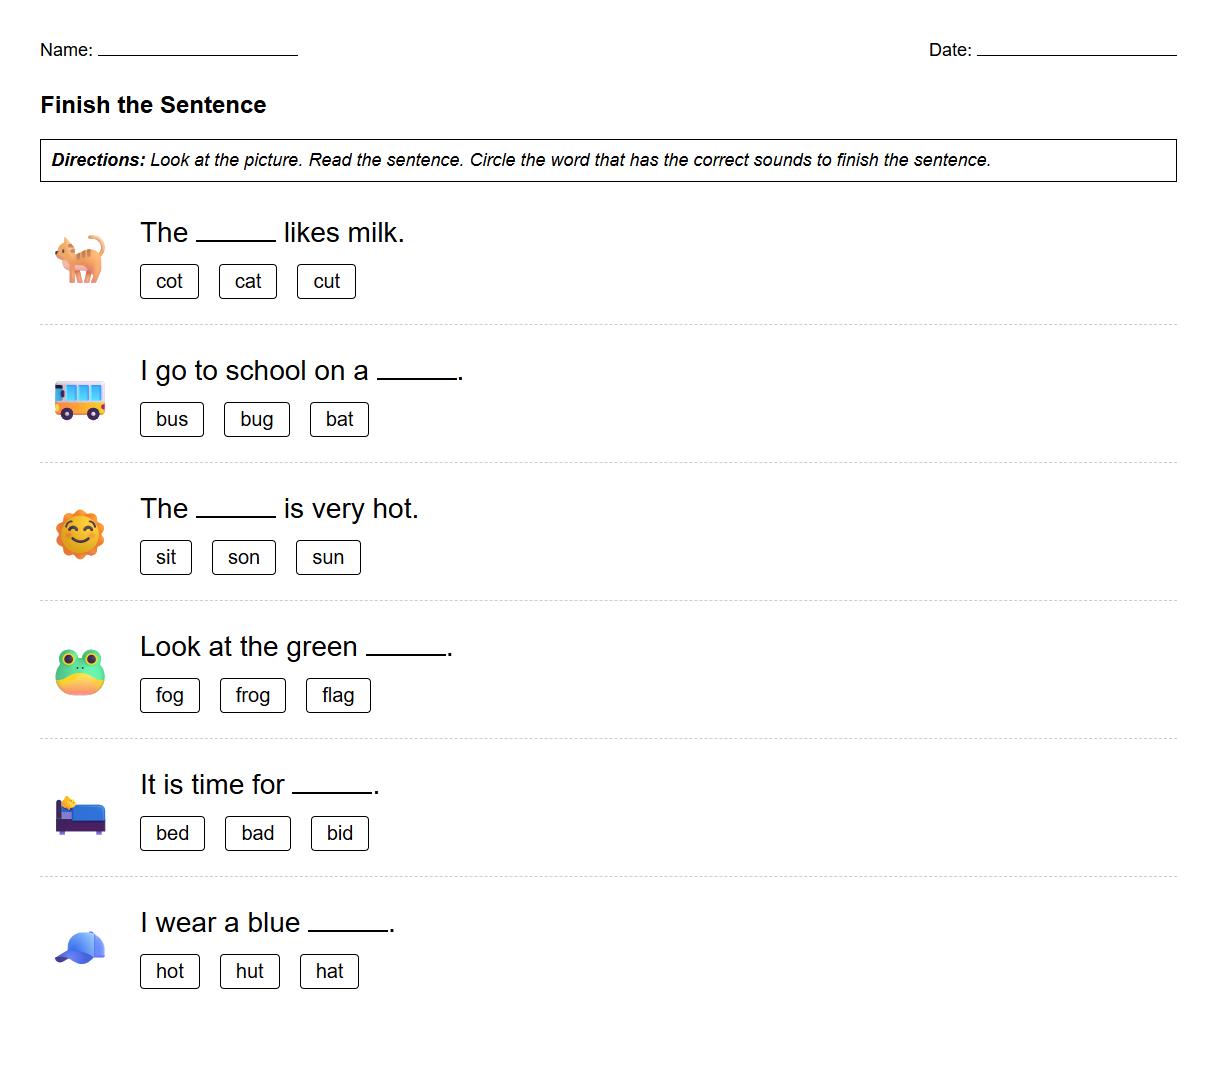Click the blue cap picture

pyautogui.click(x=80, y=948)
